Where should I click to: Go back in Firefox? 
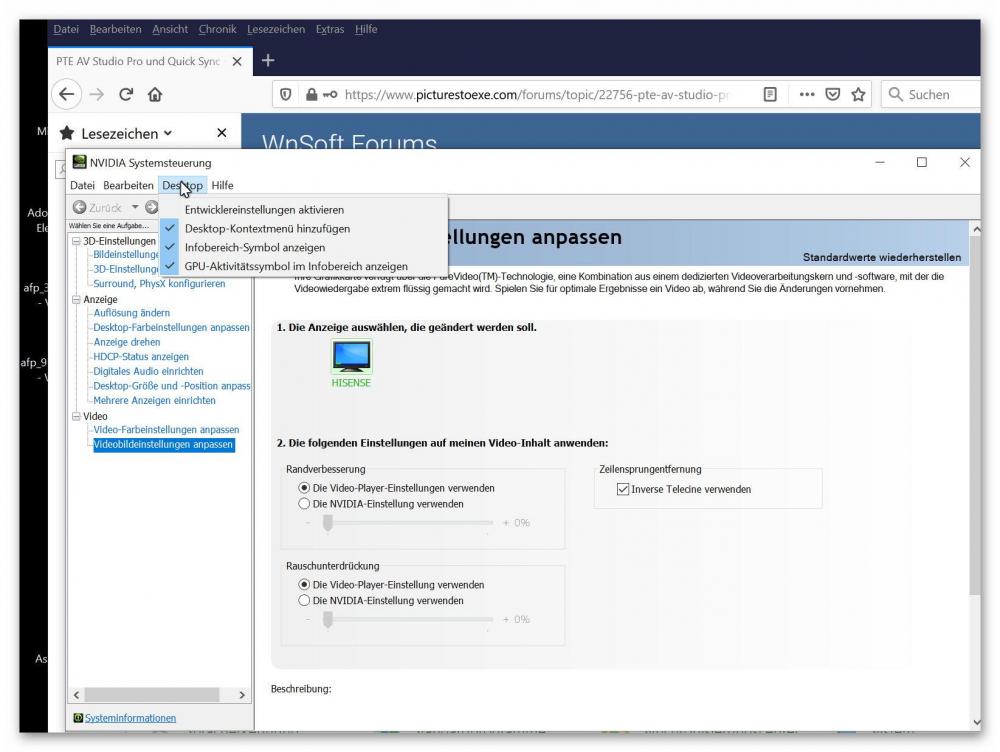click(x=67, y=94)
